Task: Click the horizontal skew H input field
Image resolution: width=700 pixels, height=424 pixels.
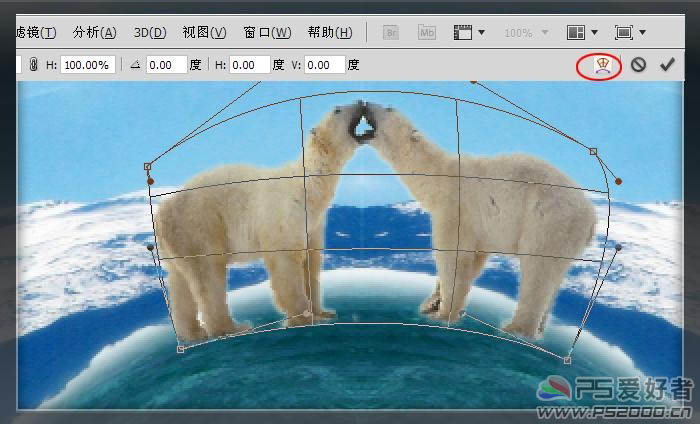Action: tap(249, 65)
